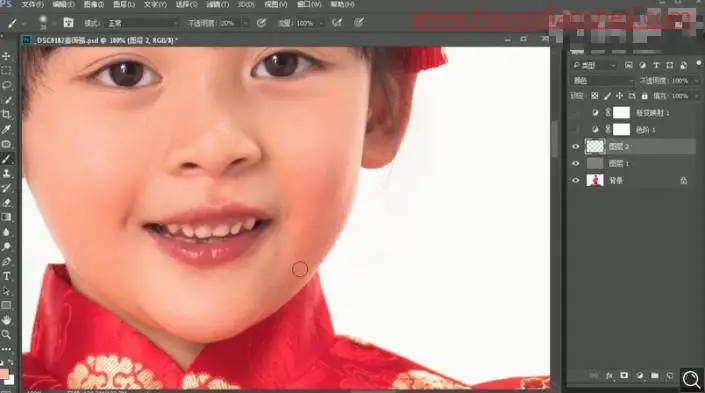Viewport: 705px width, 393px height.
Task: Filter layers by pixel layers icon
Action: coord(629,65)
